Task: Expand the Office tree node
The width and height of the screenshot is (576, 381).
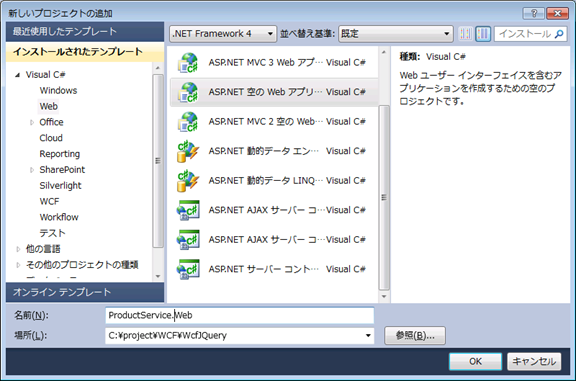Action: pos(32,122)
